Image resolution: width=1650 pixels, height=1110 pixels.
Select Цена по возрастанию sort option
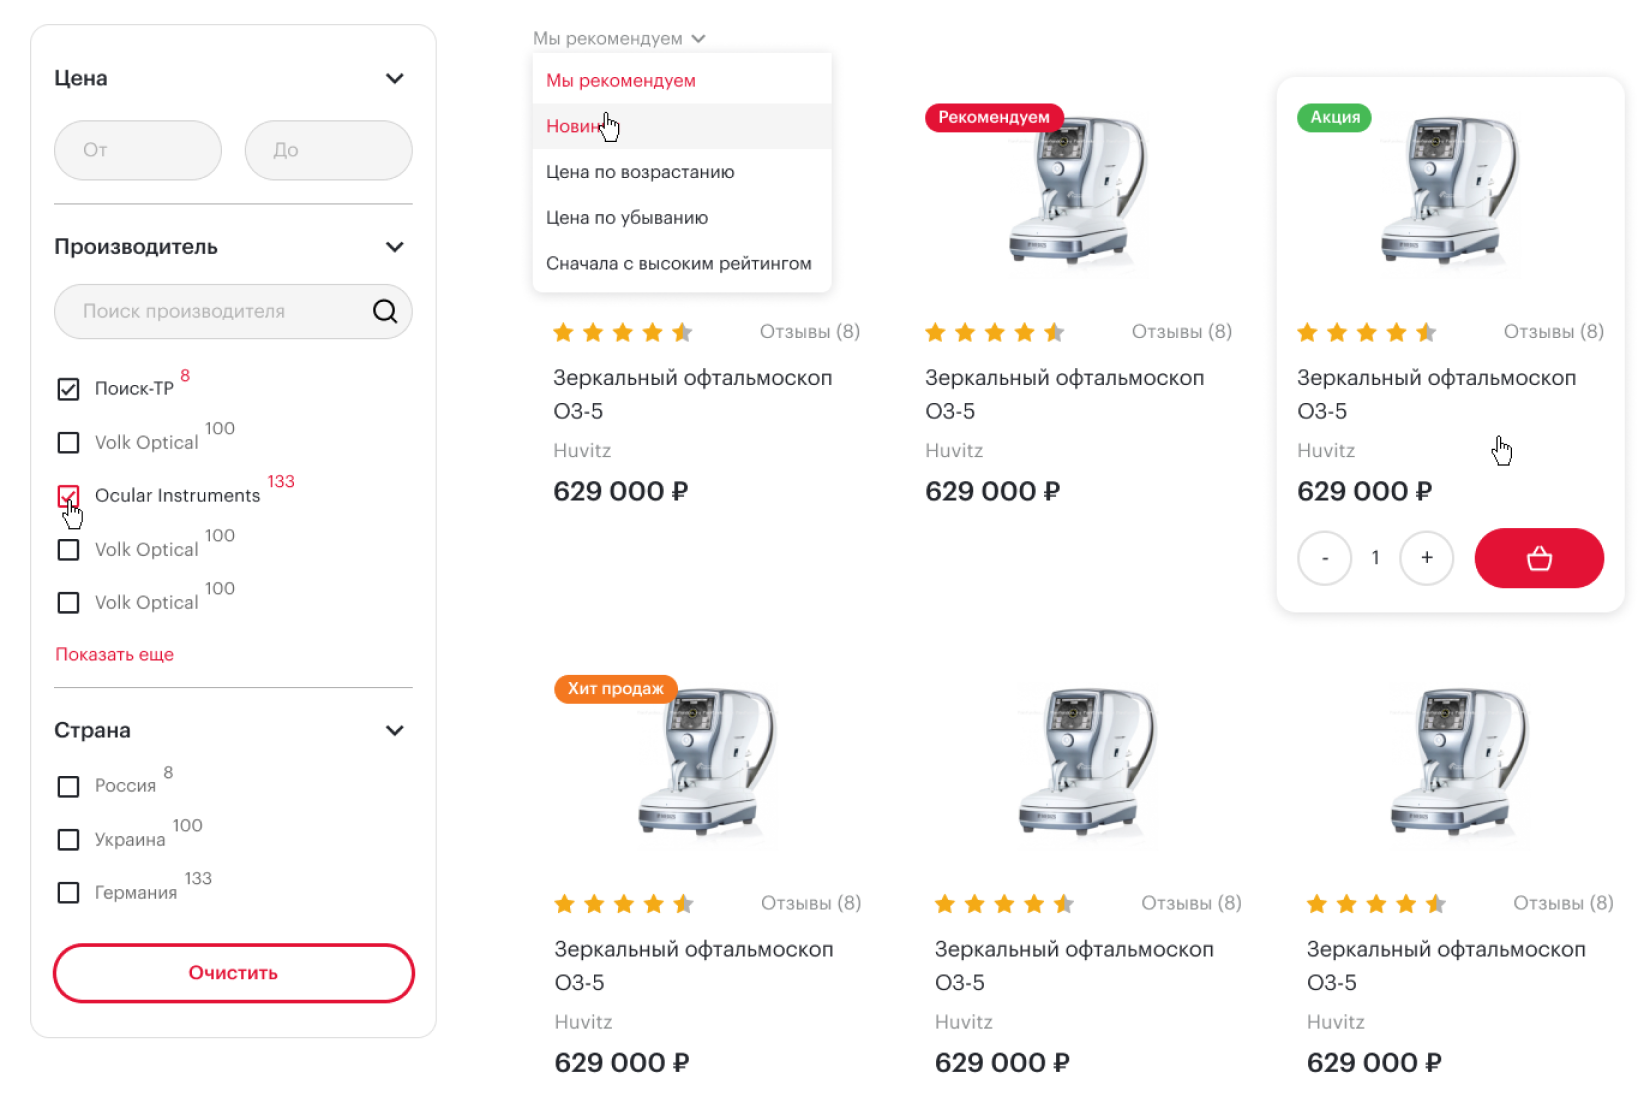tap(640, 172)
